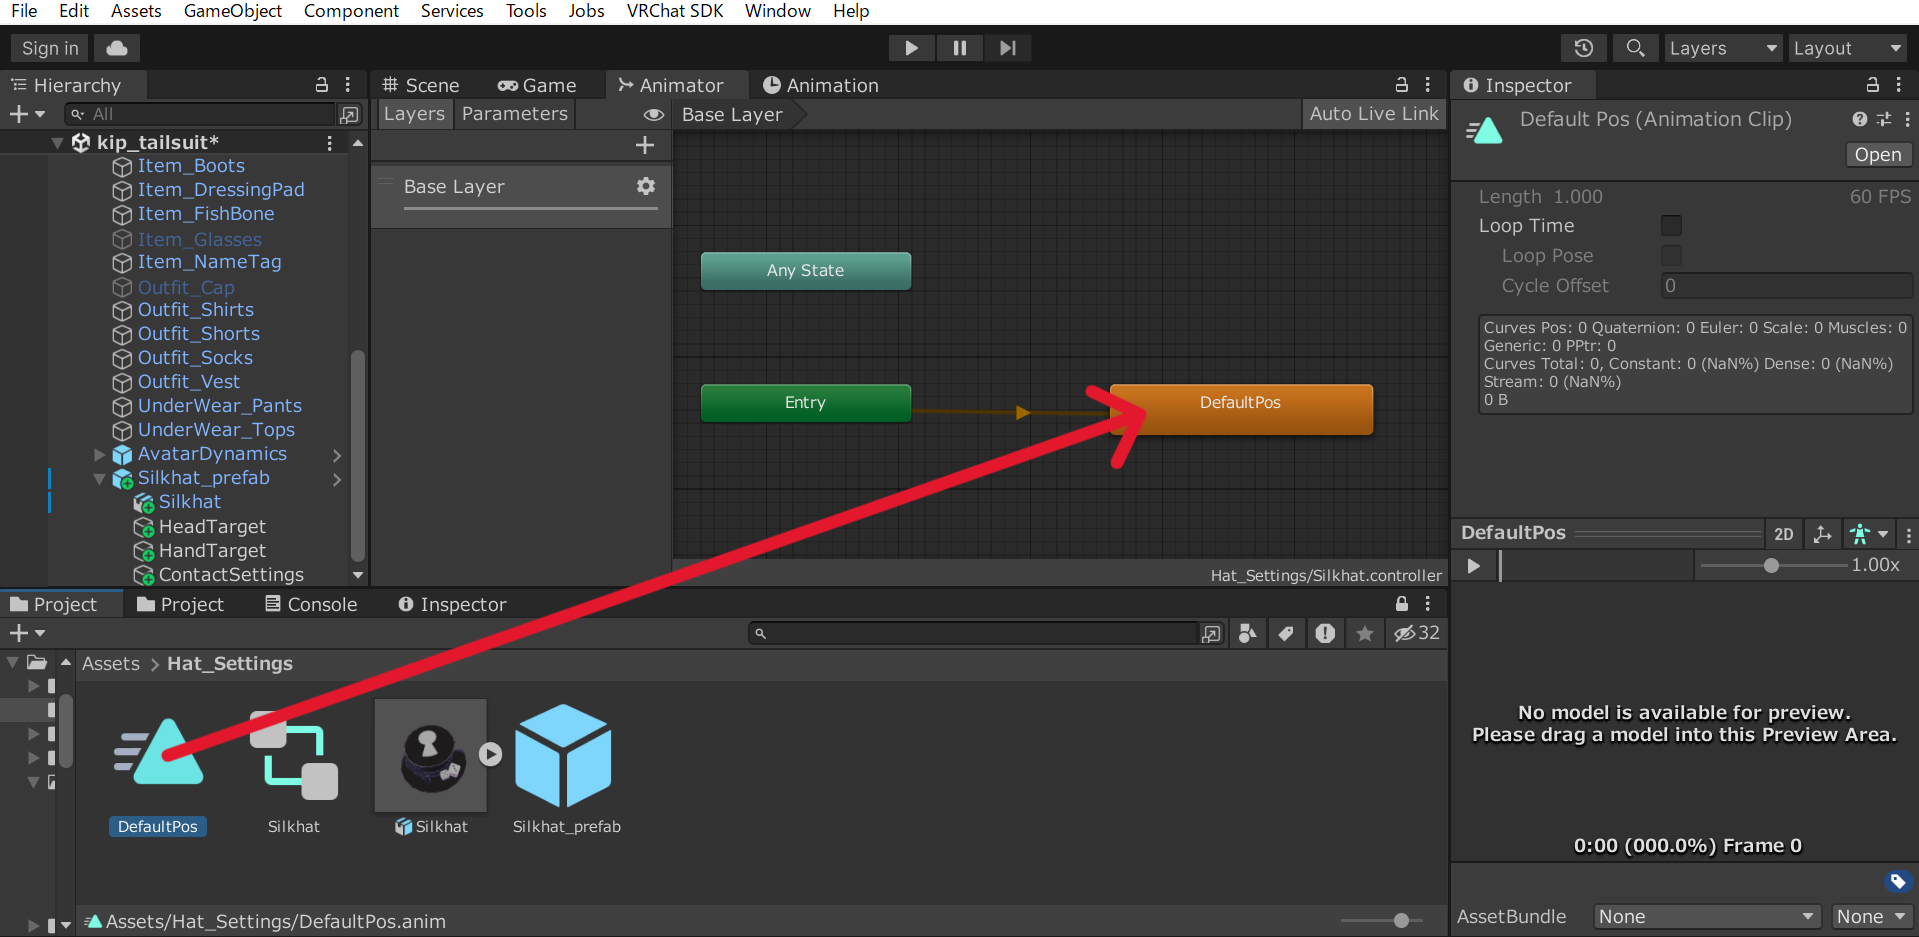
Task: Open the Layout dropdown
Action: click(x=1846, y=47)
